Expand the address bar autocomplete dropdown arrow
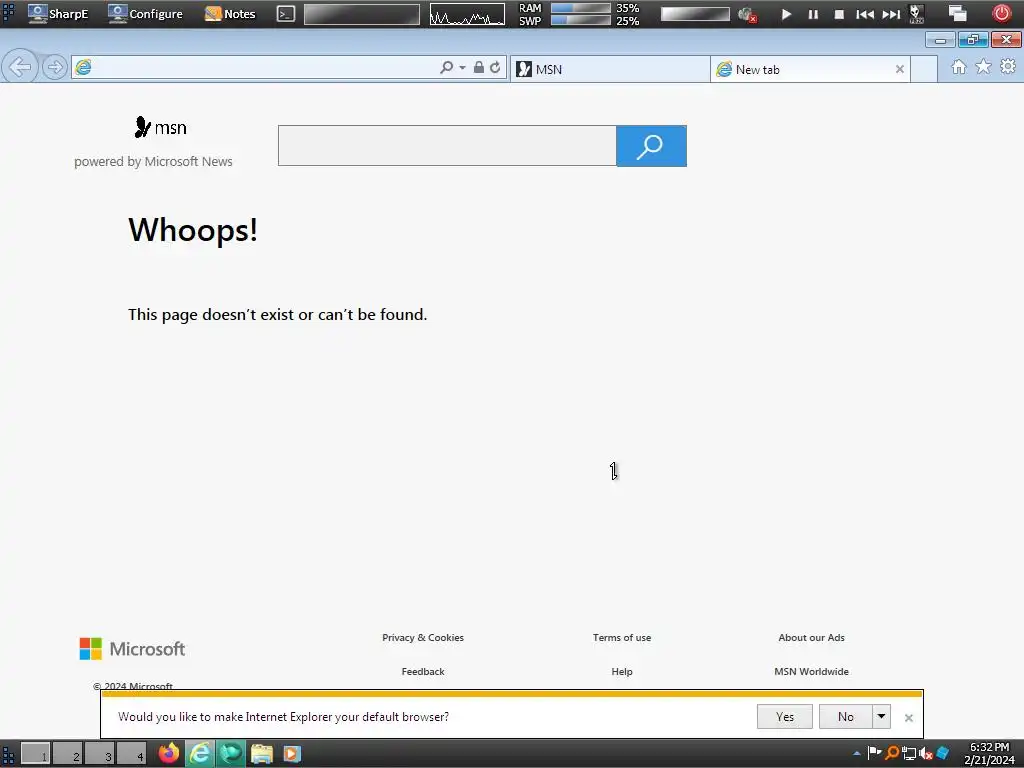 point(462,67)
